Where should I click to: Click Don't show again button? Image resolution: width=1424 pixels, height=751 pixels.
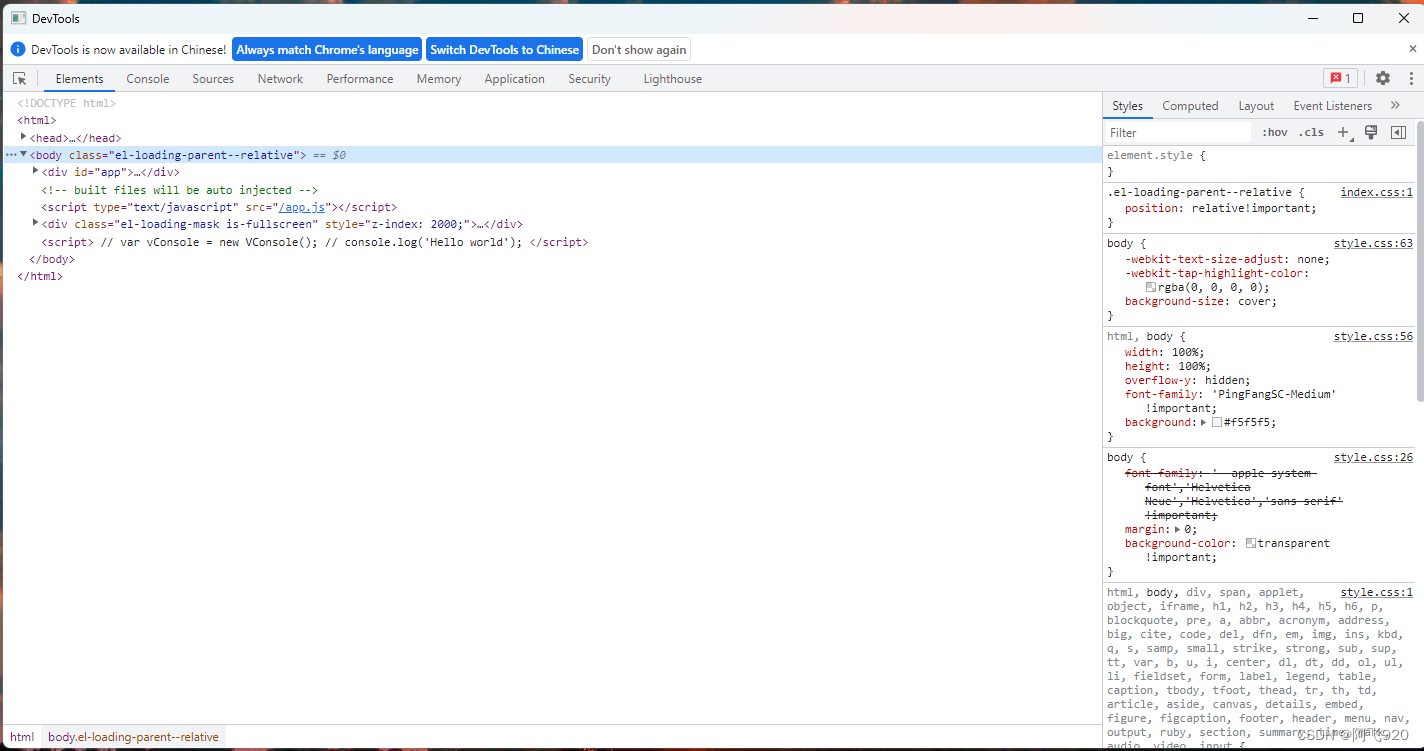point(639,50)
